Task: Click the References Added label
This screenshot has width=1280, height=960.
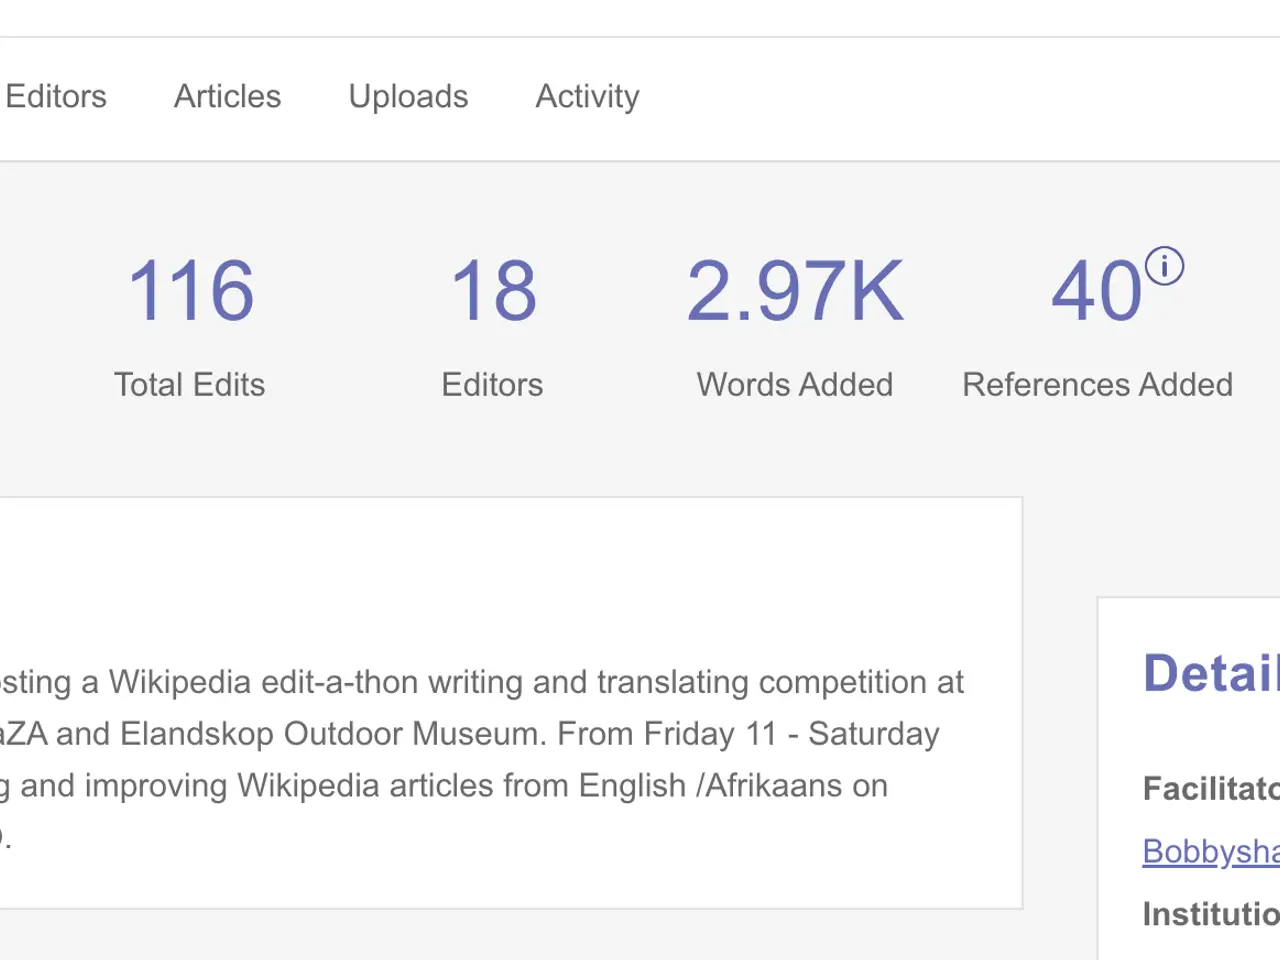Action: click(1097, 385)
